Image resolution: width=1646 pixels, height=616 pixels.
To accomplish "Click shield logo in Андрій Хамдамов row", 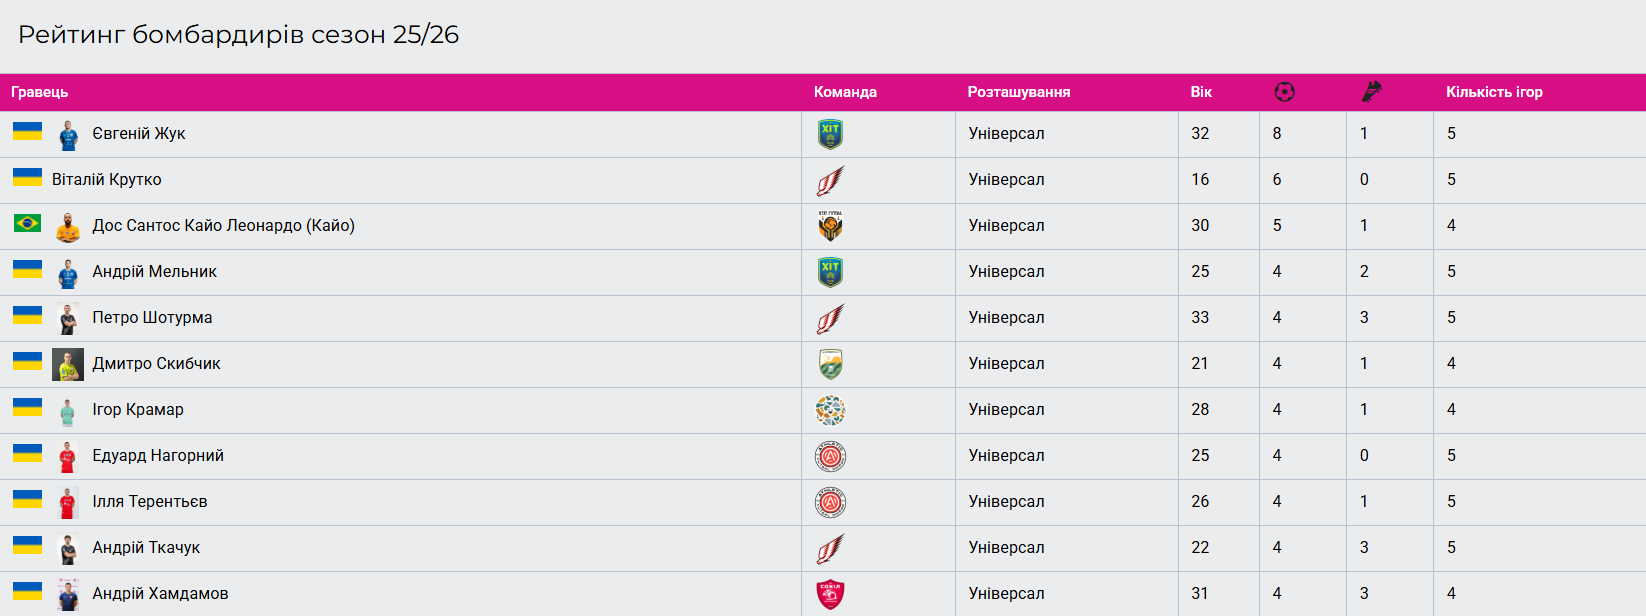I will pyautogui.click(x=830, y=594).
